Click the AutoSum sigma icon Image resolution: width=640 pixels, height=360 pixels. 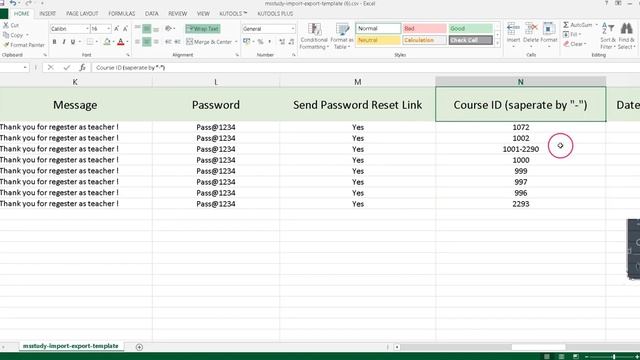566,25
